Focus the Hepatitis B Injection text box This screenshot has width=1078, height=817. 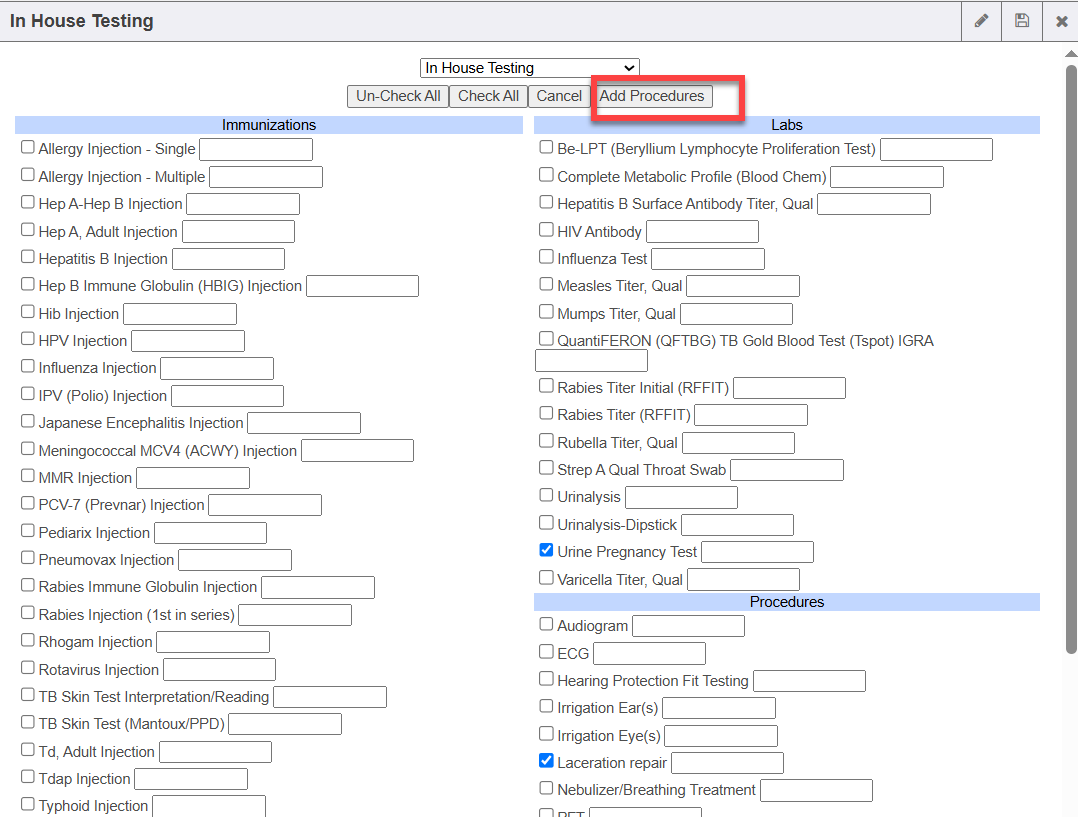(x=228, y=259)
